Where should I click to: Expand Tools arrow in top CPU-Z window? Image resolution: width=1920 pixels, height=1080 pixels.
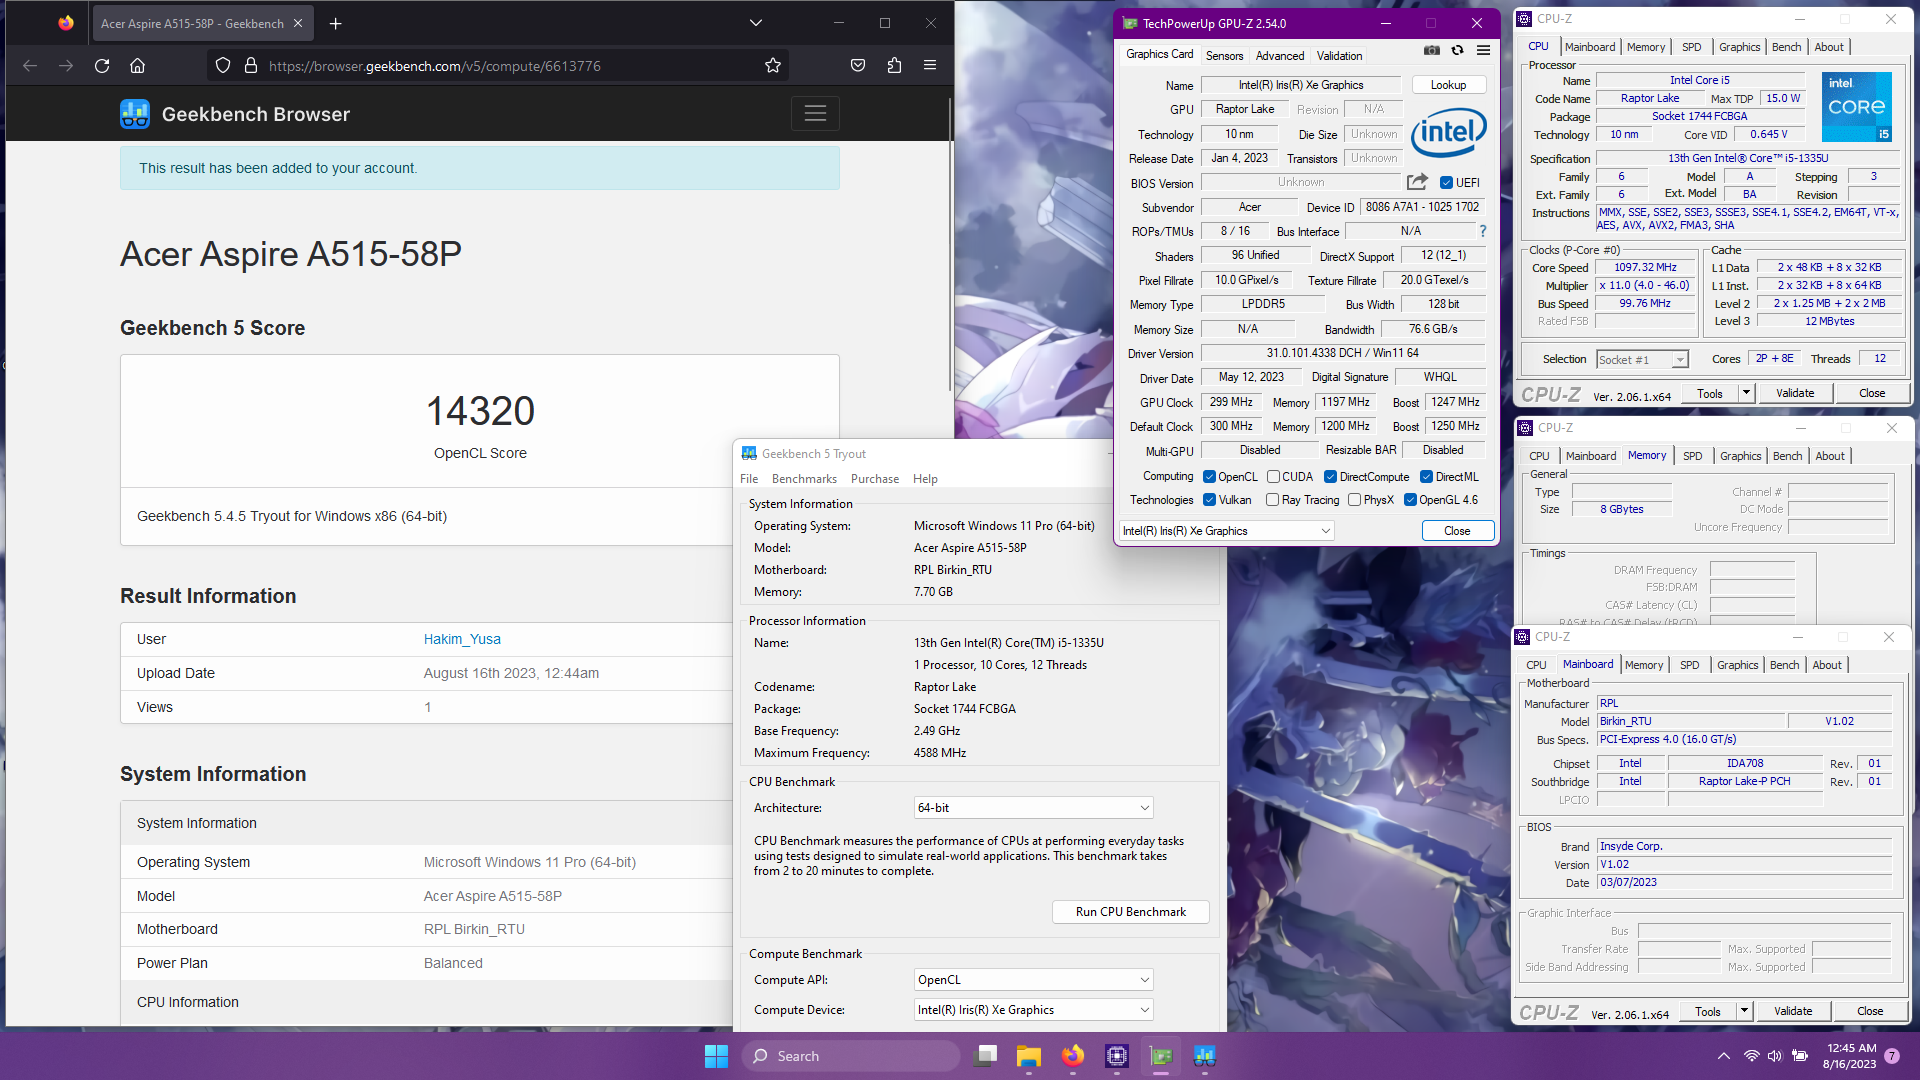1746,393
